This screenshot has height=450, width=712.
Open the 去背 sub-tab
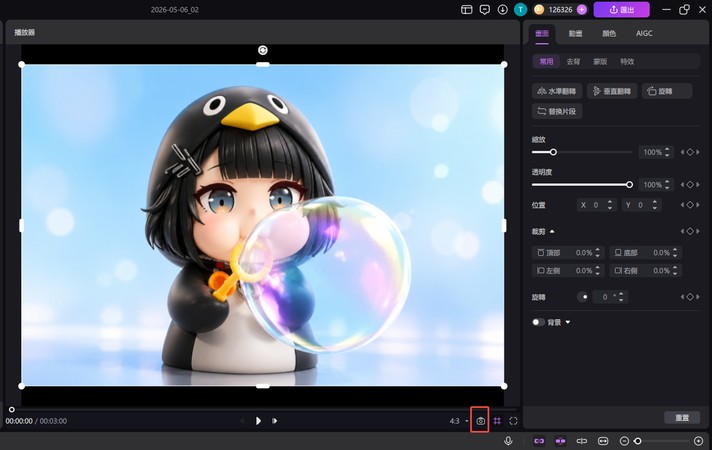pos(573,61)
